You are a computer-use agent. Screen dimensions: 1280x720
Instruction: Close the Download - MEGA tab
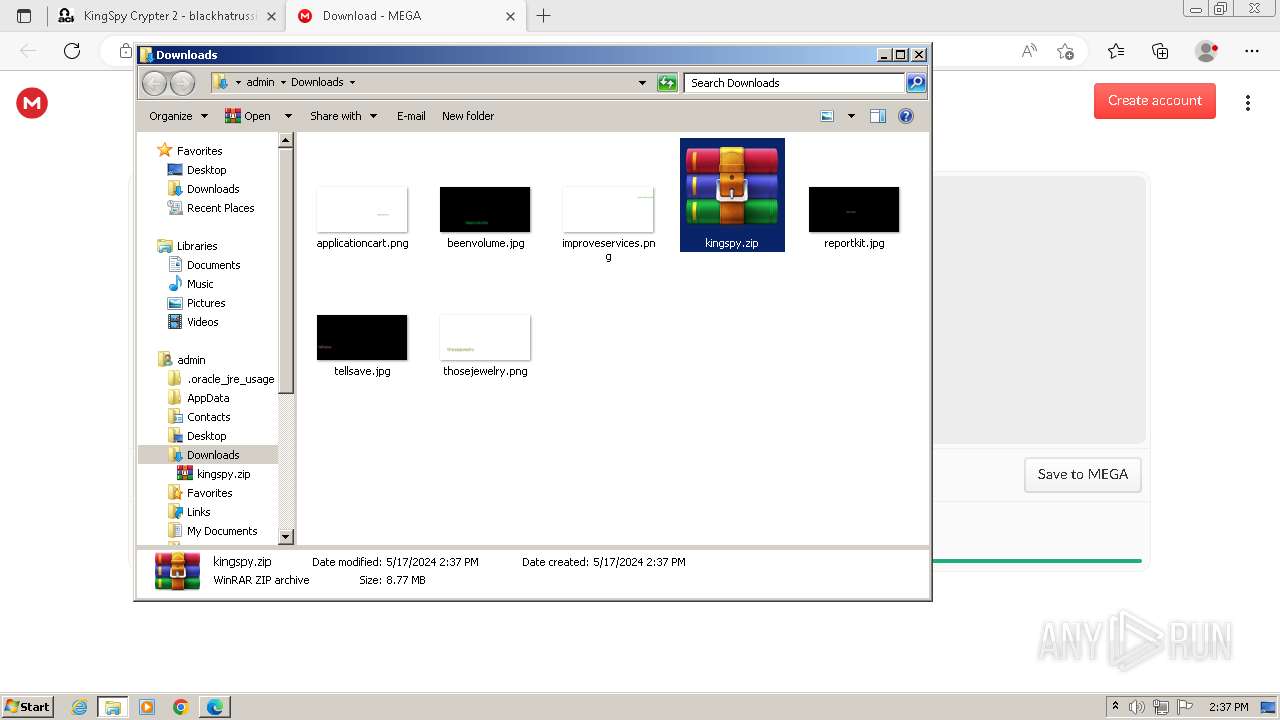510,16
